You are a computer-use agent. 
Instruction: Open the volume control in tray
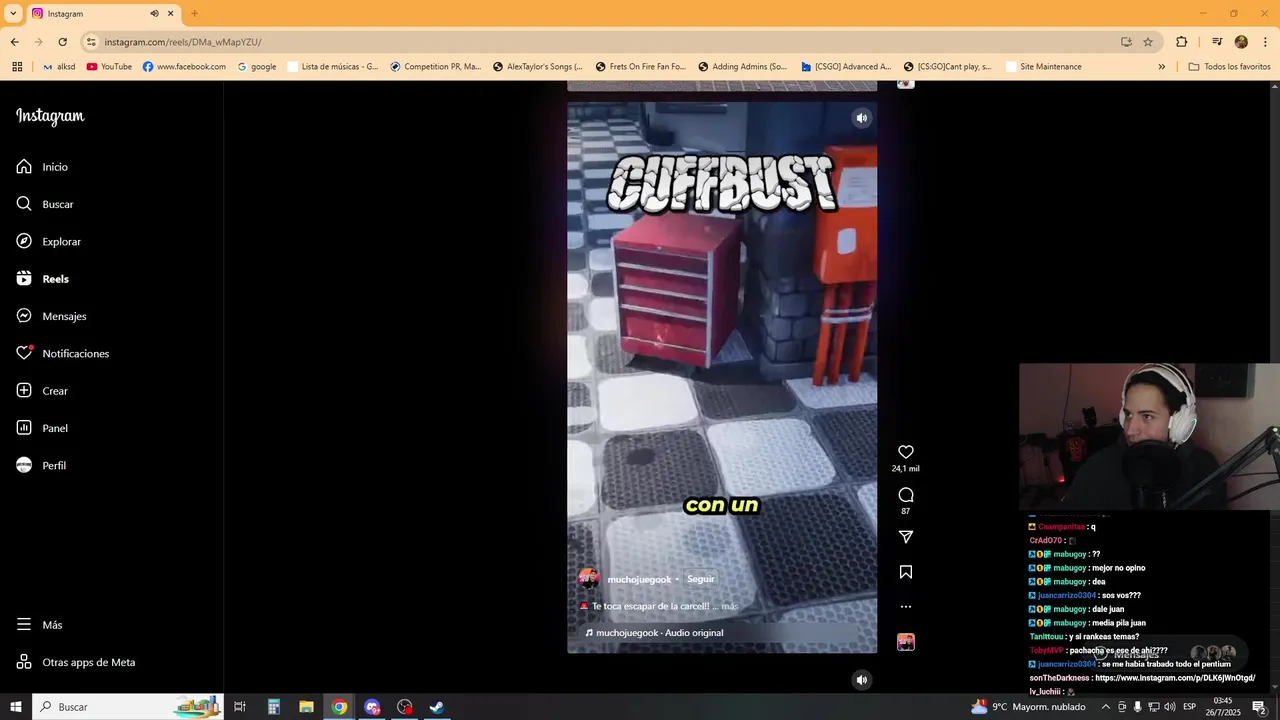[x=1169, y=707]
